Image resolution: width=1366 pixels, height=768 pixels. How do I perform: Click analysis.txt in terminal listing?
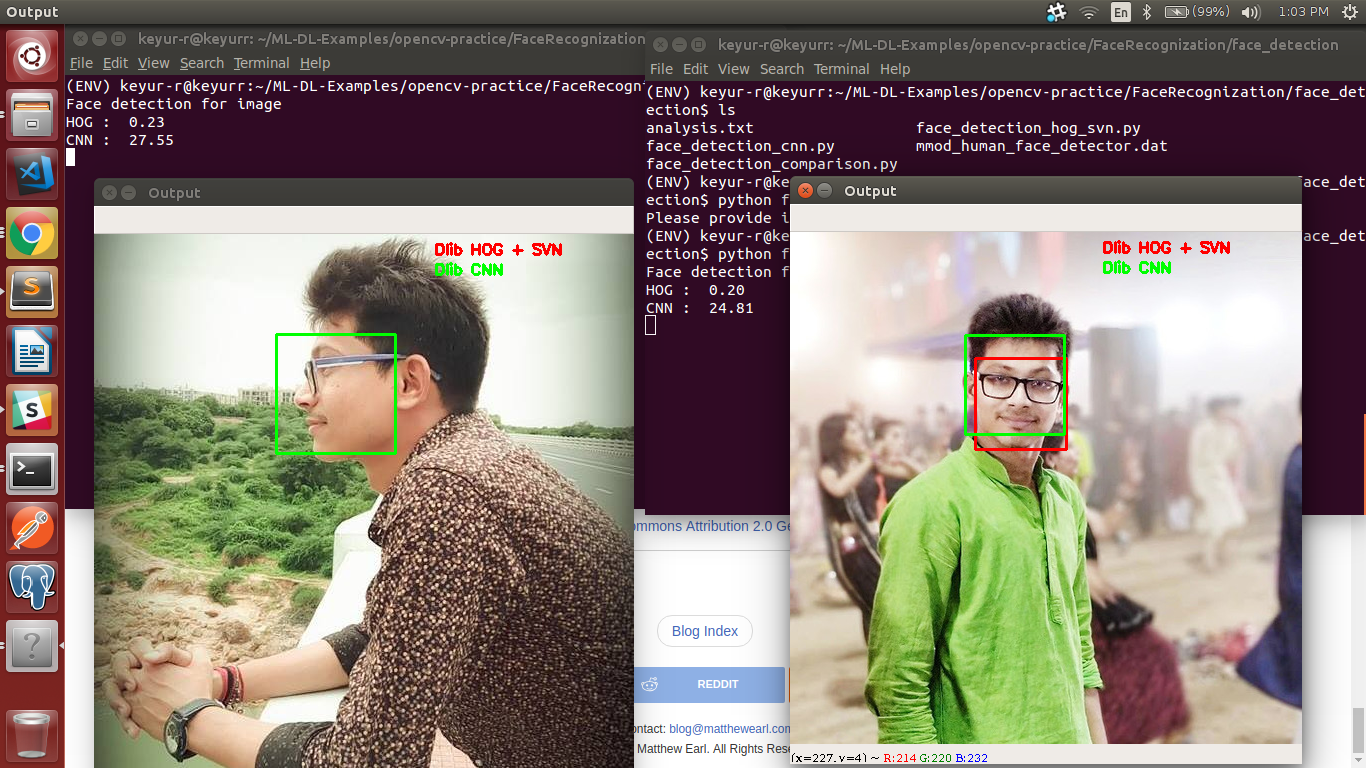point(700,128)
